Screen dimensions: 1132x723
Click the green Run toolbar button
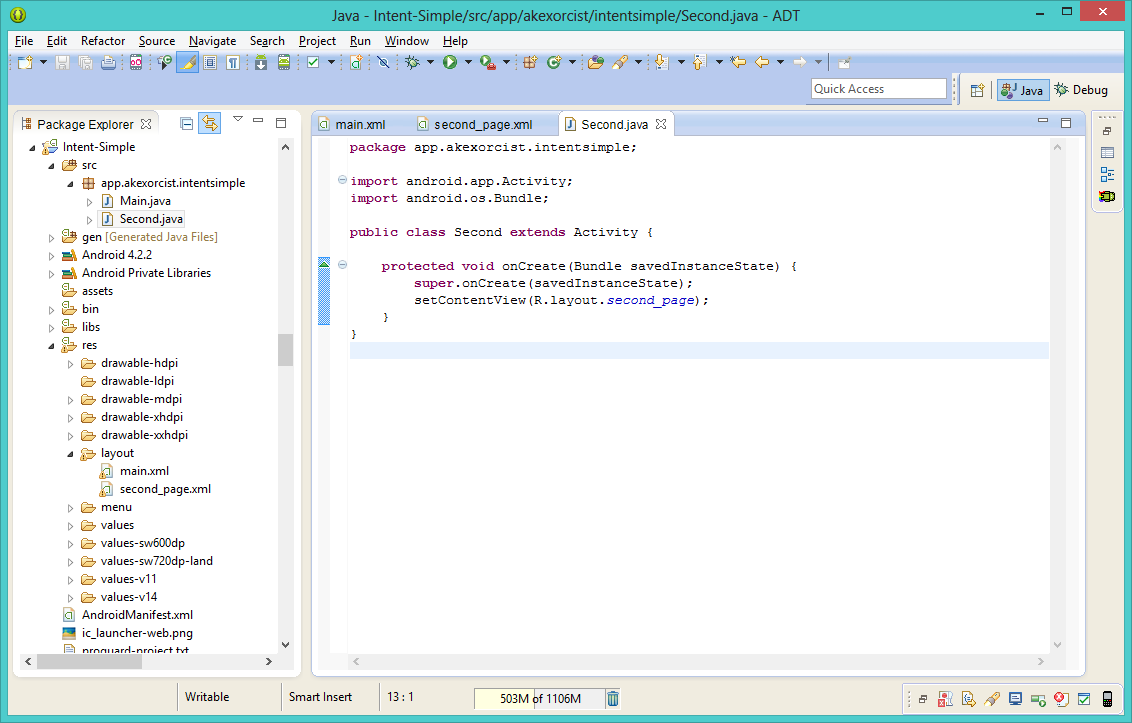[x=450, y=63]
